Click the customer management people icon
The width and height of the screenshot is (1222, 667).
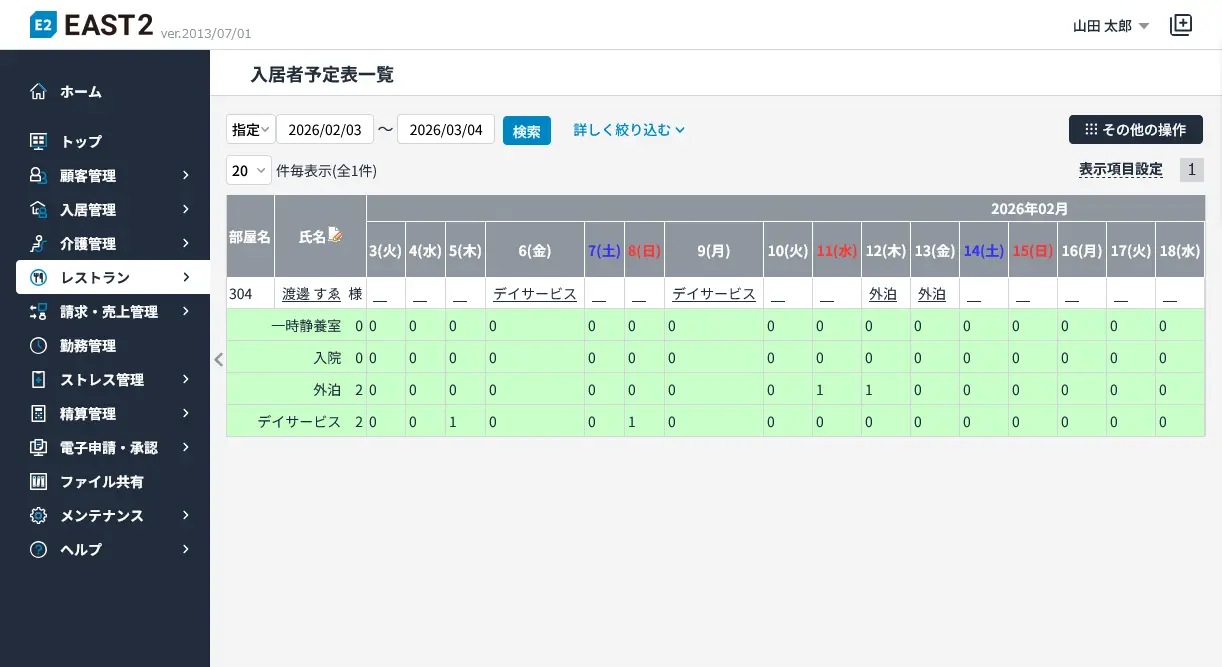coord(38,176)
